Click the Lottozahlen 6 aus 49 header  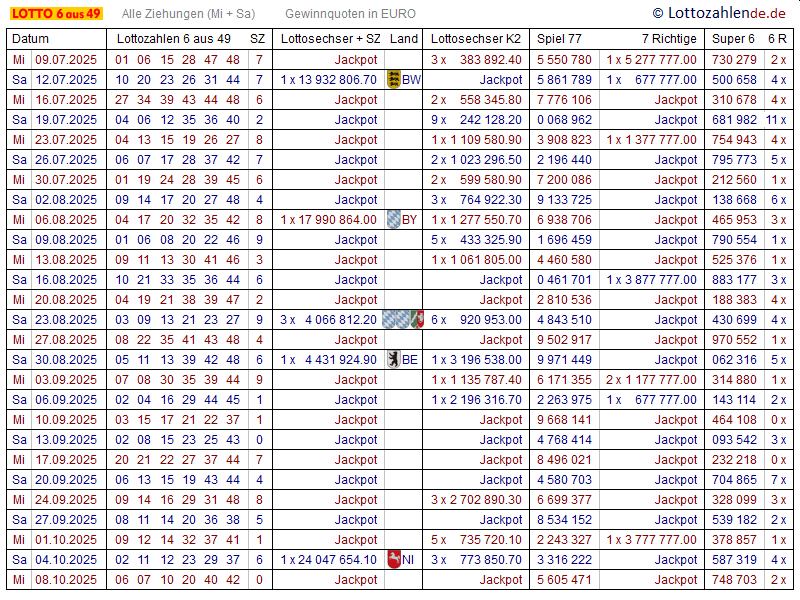click(x=174, y=39)
